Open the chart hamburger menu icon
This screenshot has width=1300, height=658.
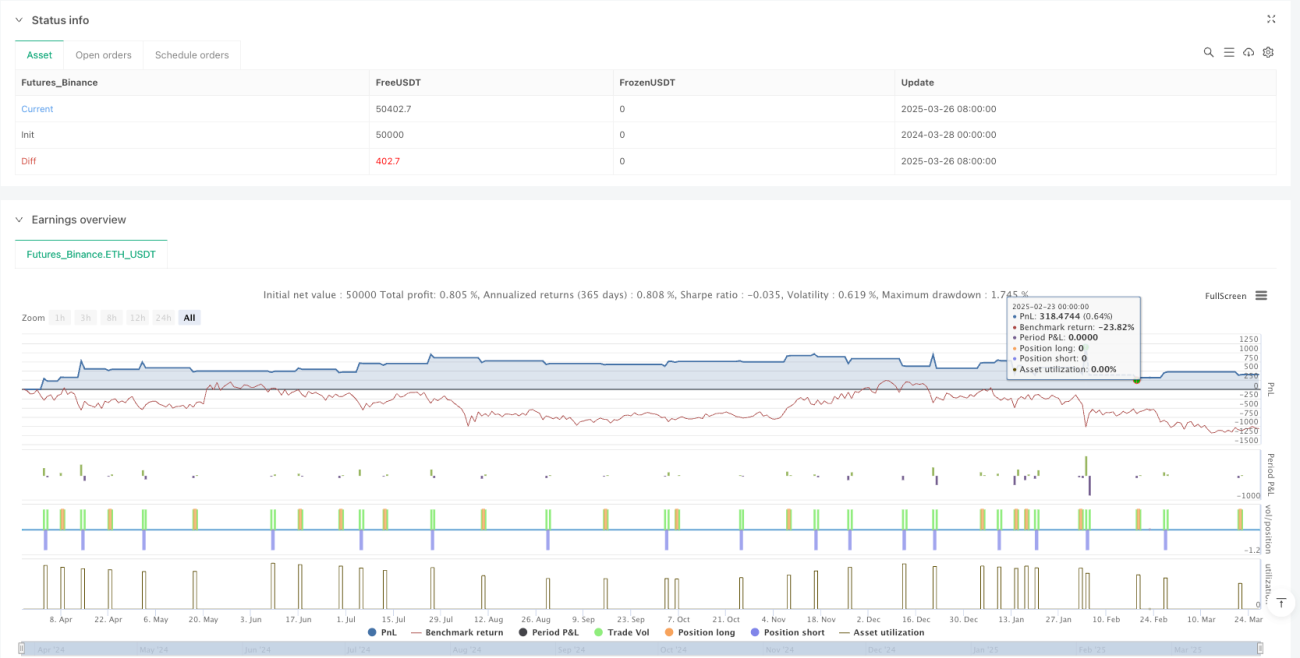click(x=1261, y=296)
